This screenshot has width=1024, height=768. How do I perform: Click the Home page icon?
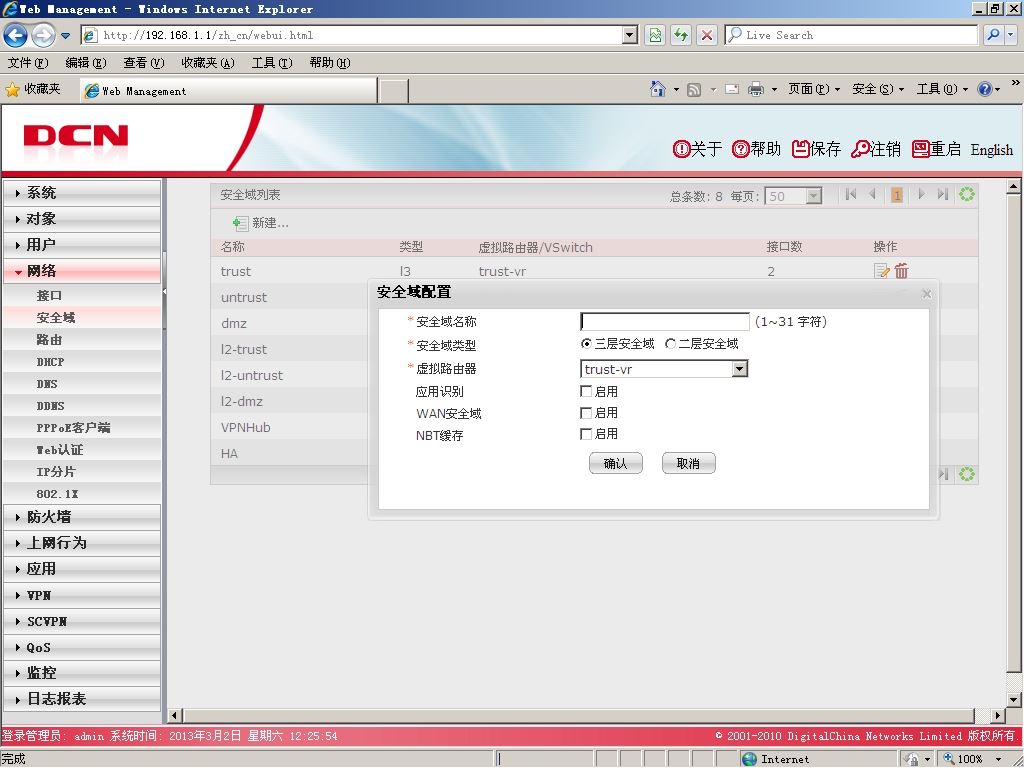pos(658,89)
